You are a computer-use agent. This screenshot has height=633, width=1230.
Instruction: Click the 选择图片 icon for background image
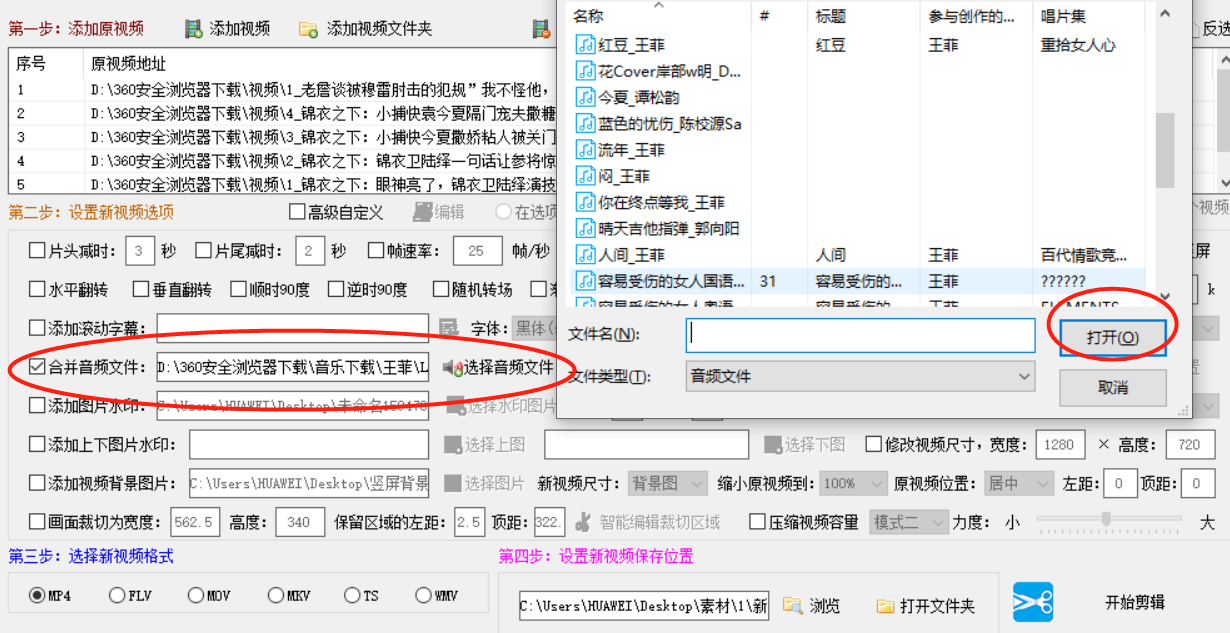pos(453,483)
